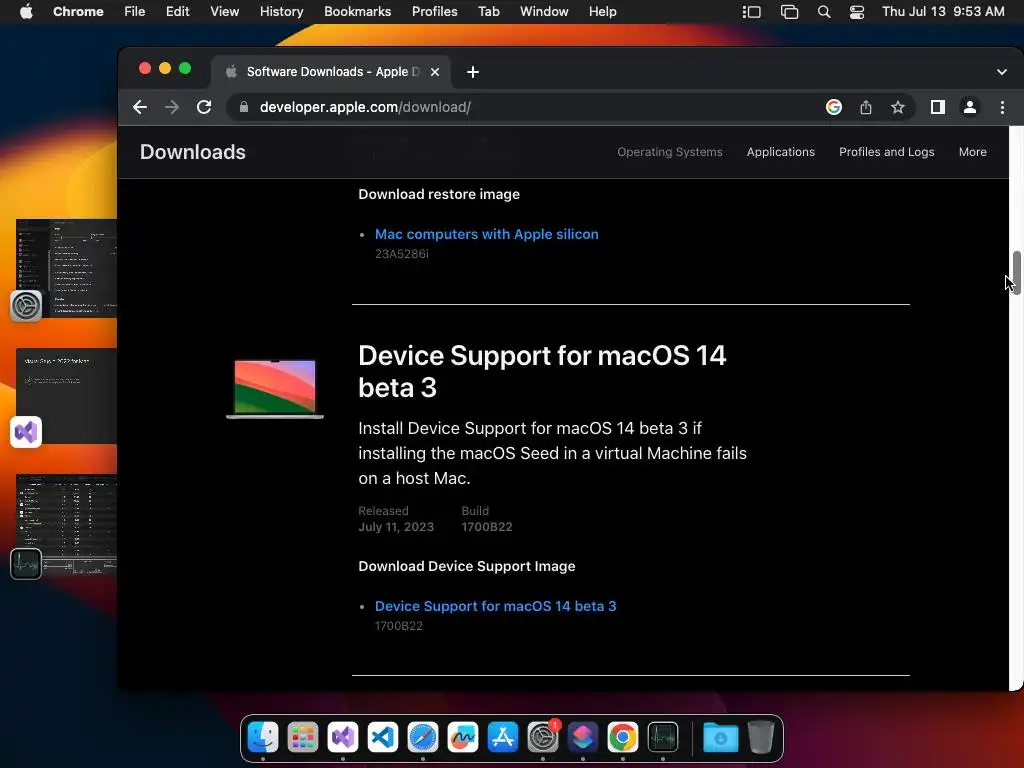Open Applications section
1024x768 pixels.
(780, 152)
